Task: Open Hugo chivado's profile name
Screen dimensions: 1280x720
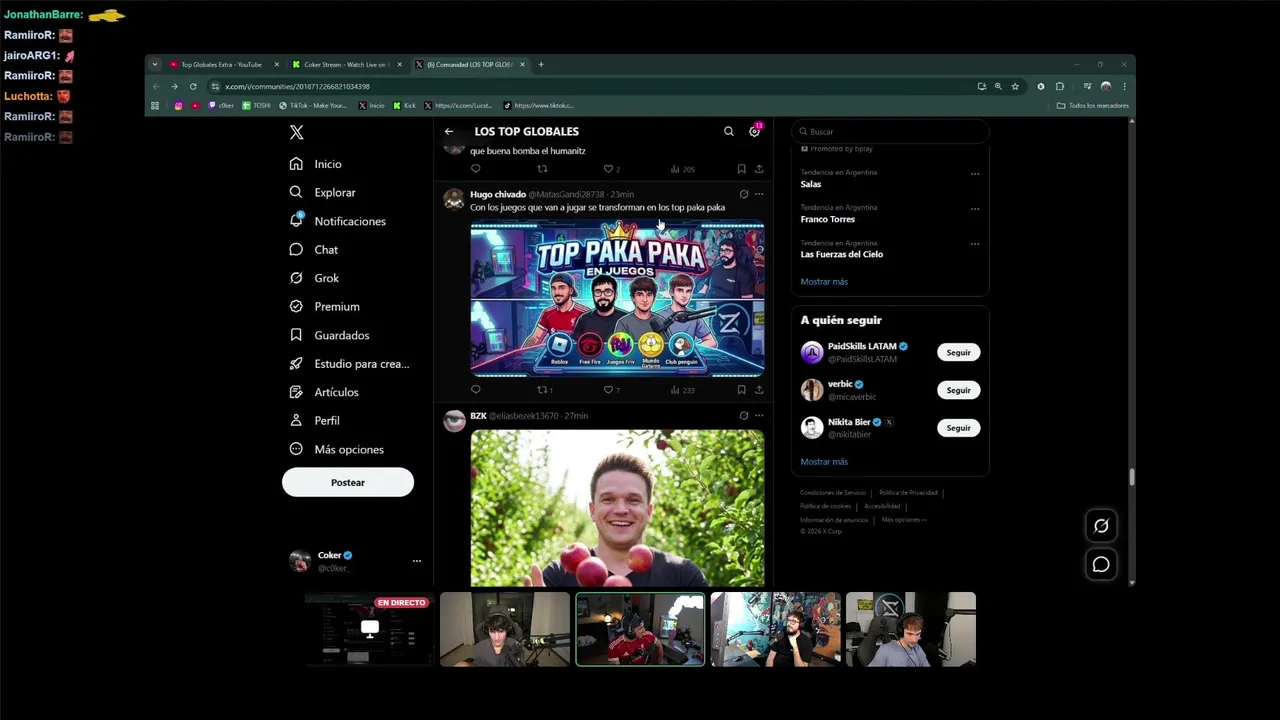Action: point(498,194)
